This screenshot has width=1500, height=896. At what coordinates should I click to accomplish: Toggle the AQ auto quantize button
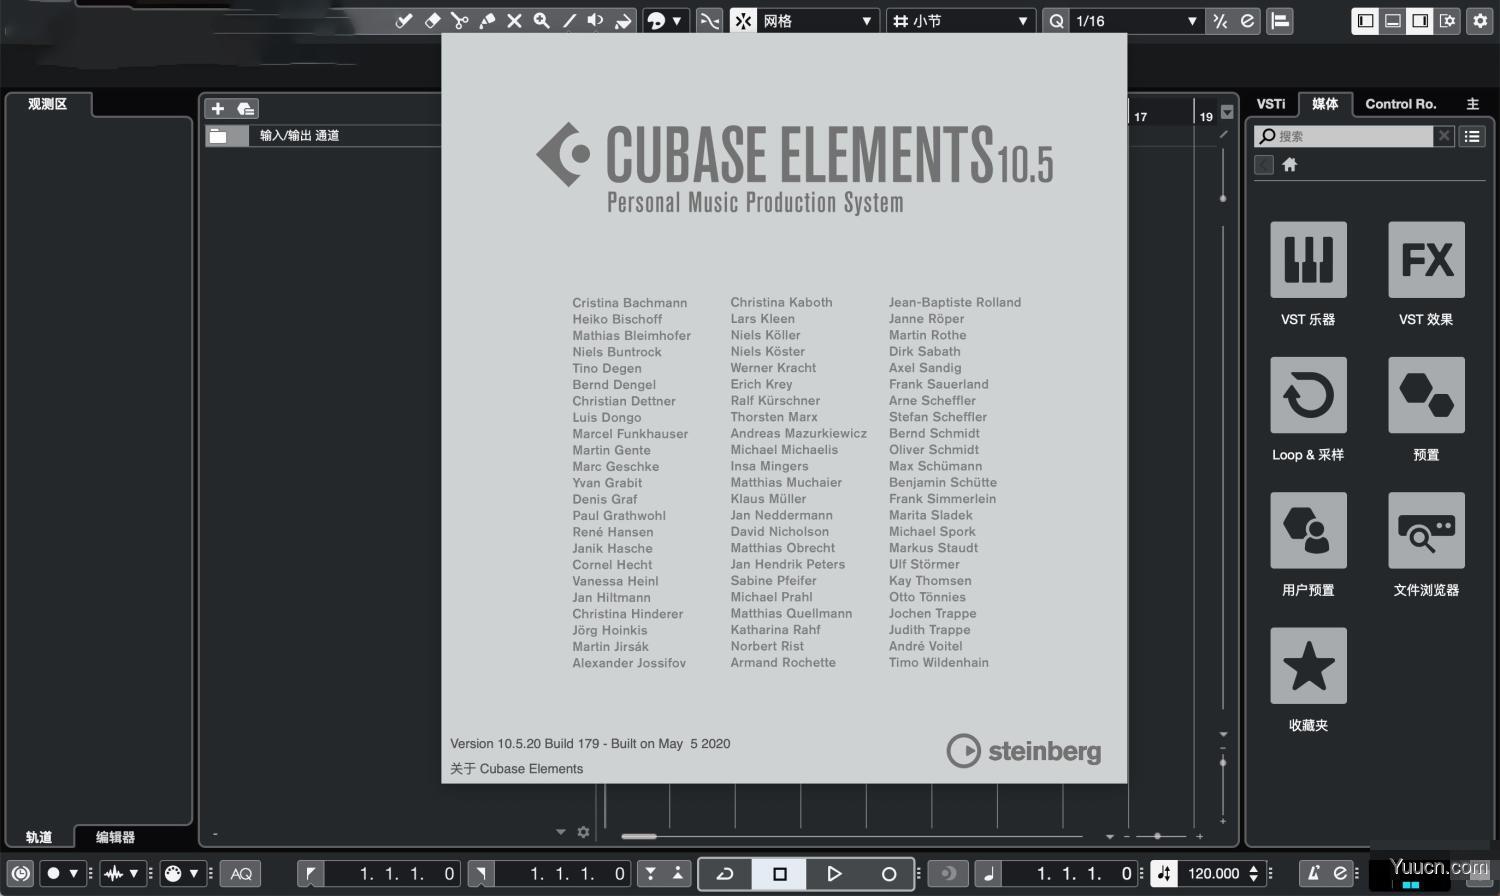click(241, 873)
